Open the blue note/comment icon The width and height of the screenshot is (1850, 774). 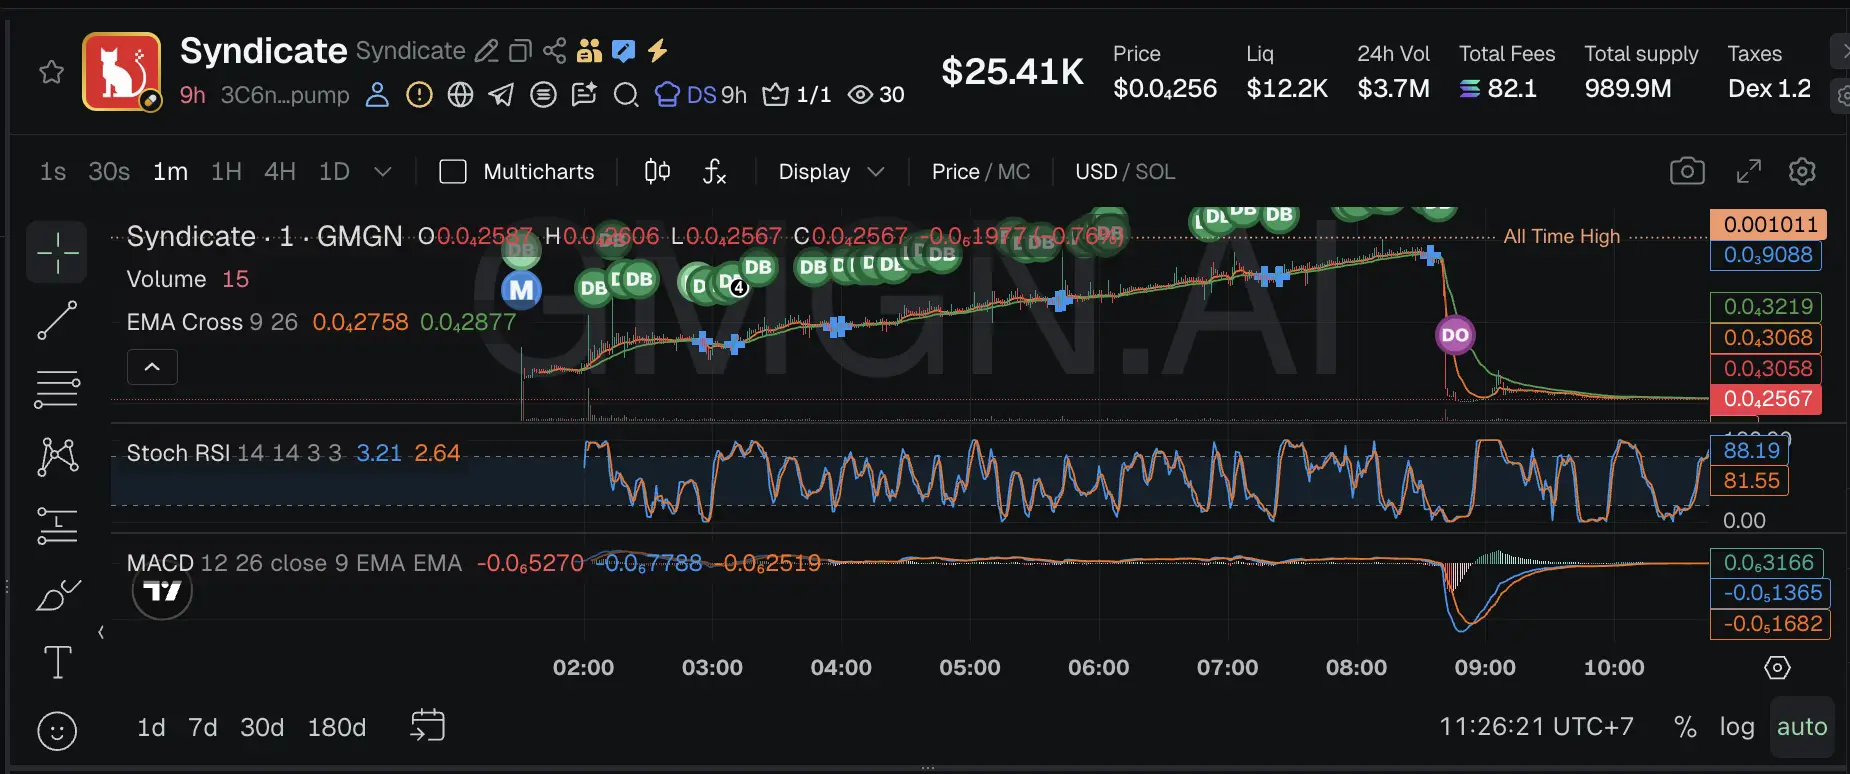(623, 50)
